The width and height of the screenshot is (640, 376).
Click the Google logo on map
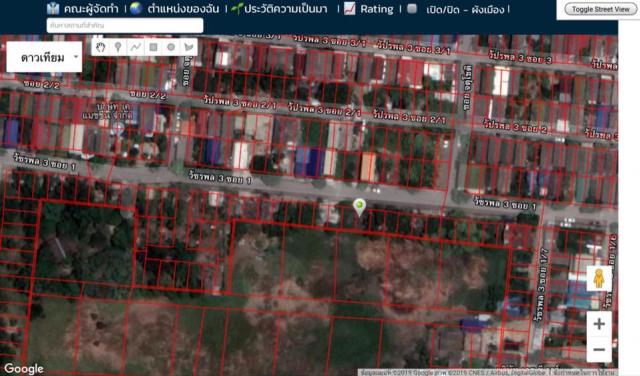coord(24,369)
